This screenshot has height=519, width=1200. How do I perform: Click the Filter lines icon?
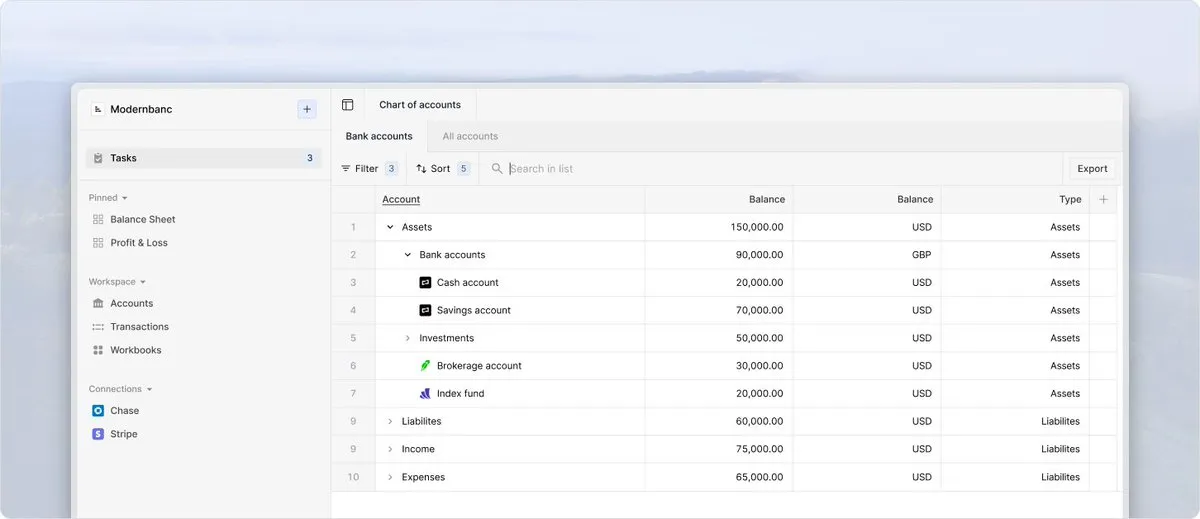click(x=346, y=169)
